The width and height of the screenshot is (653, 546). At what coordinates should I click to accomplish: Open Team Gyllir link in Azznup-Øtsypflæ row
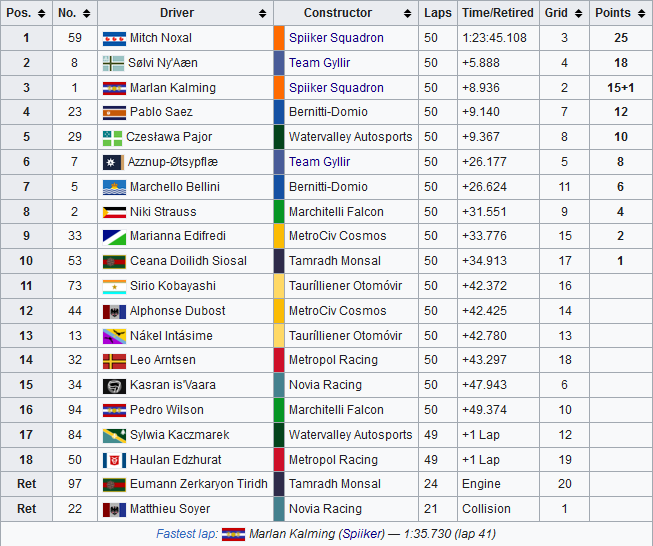tap(319, 162)
